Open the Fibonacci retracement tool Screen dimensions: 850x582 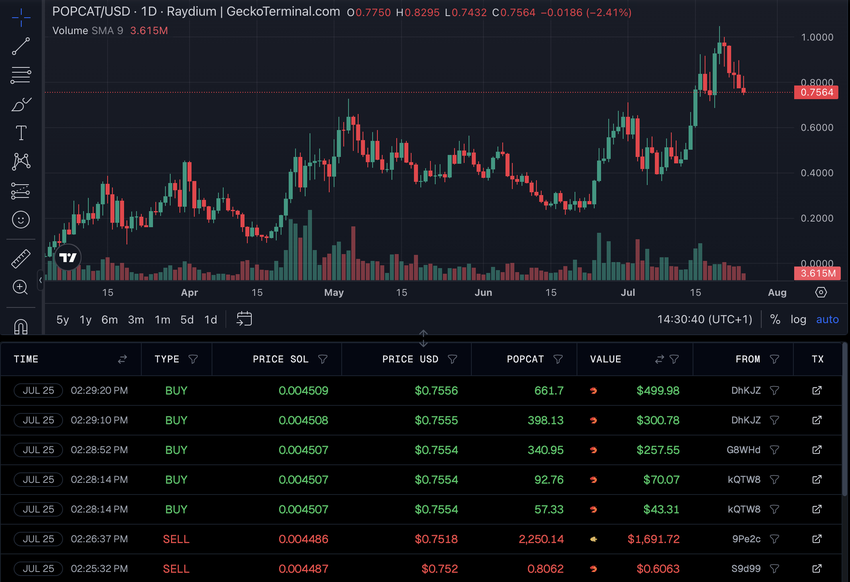[x=21, y=75]
